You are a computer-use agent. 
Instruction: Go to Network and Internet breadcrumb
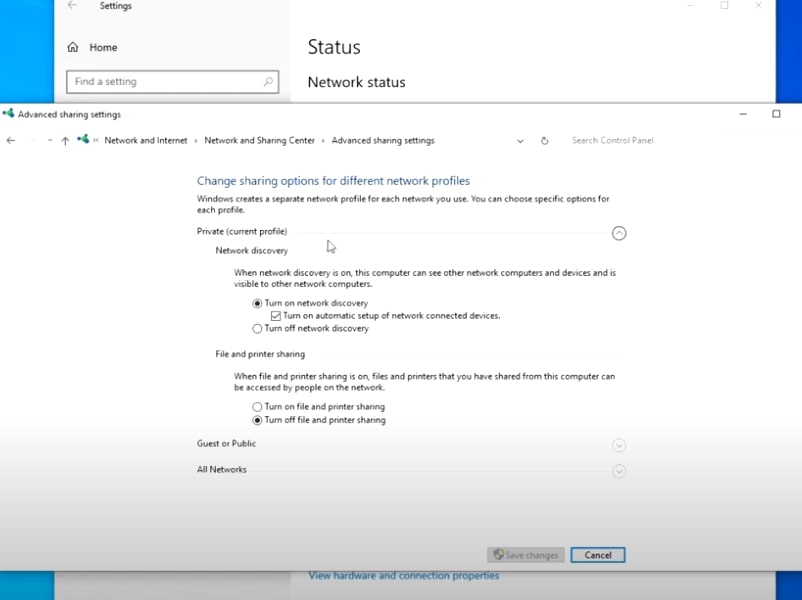[x=146, y=141]
